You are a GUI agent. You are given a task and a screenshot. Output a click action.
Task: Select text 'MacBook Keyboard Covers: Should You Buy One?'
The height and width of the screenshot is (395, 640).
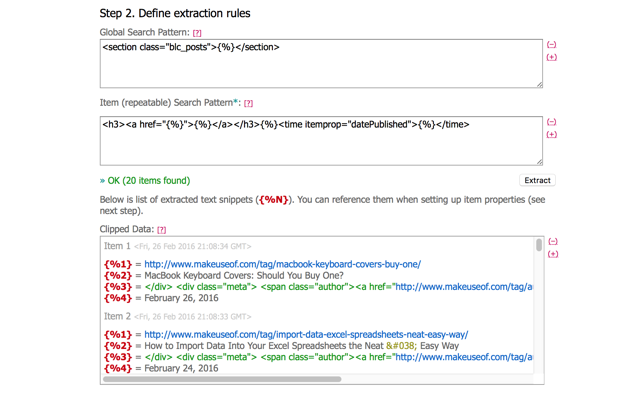pyautogui.click(x=244, y=275)
